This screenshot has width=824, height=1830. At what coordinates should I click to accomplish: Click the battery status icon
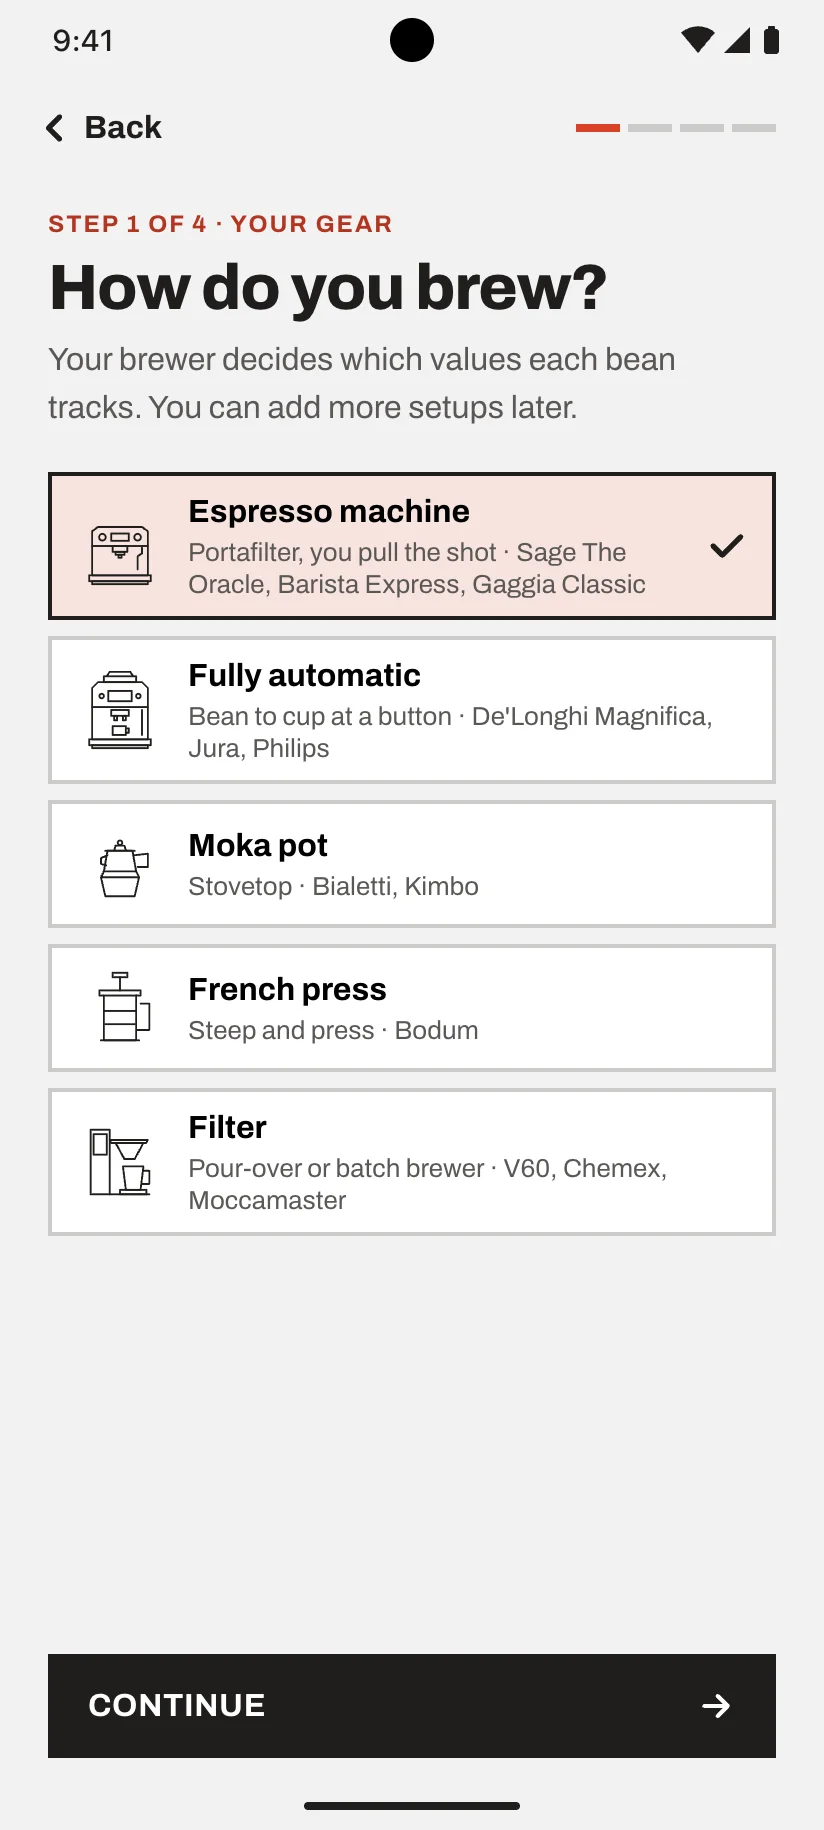click(x=771, y=40)
